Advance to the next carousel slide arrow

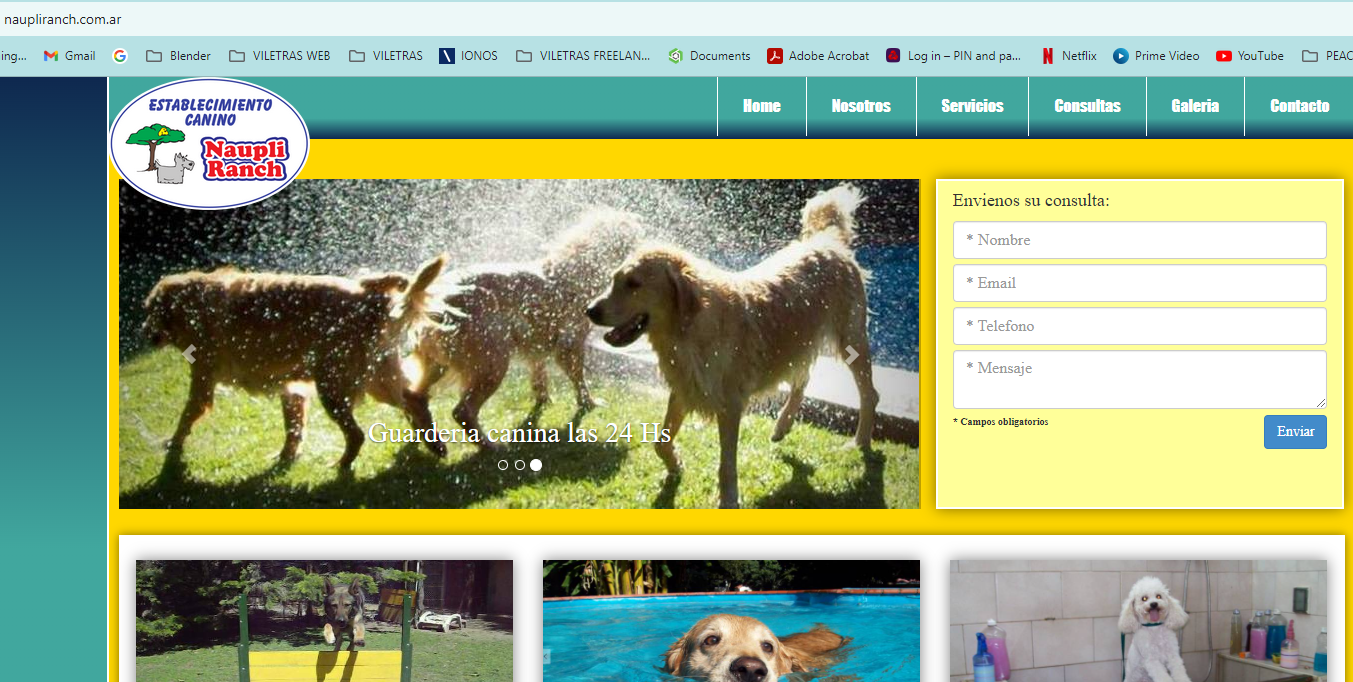pyautogui.click(x=851, y=353)
